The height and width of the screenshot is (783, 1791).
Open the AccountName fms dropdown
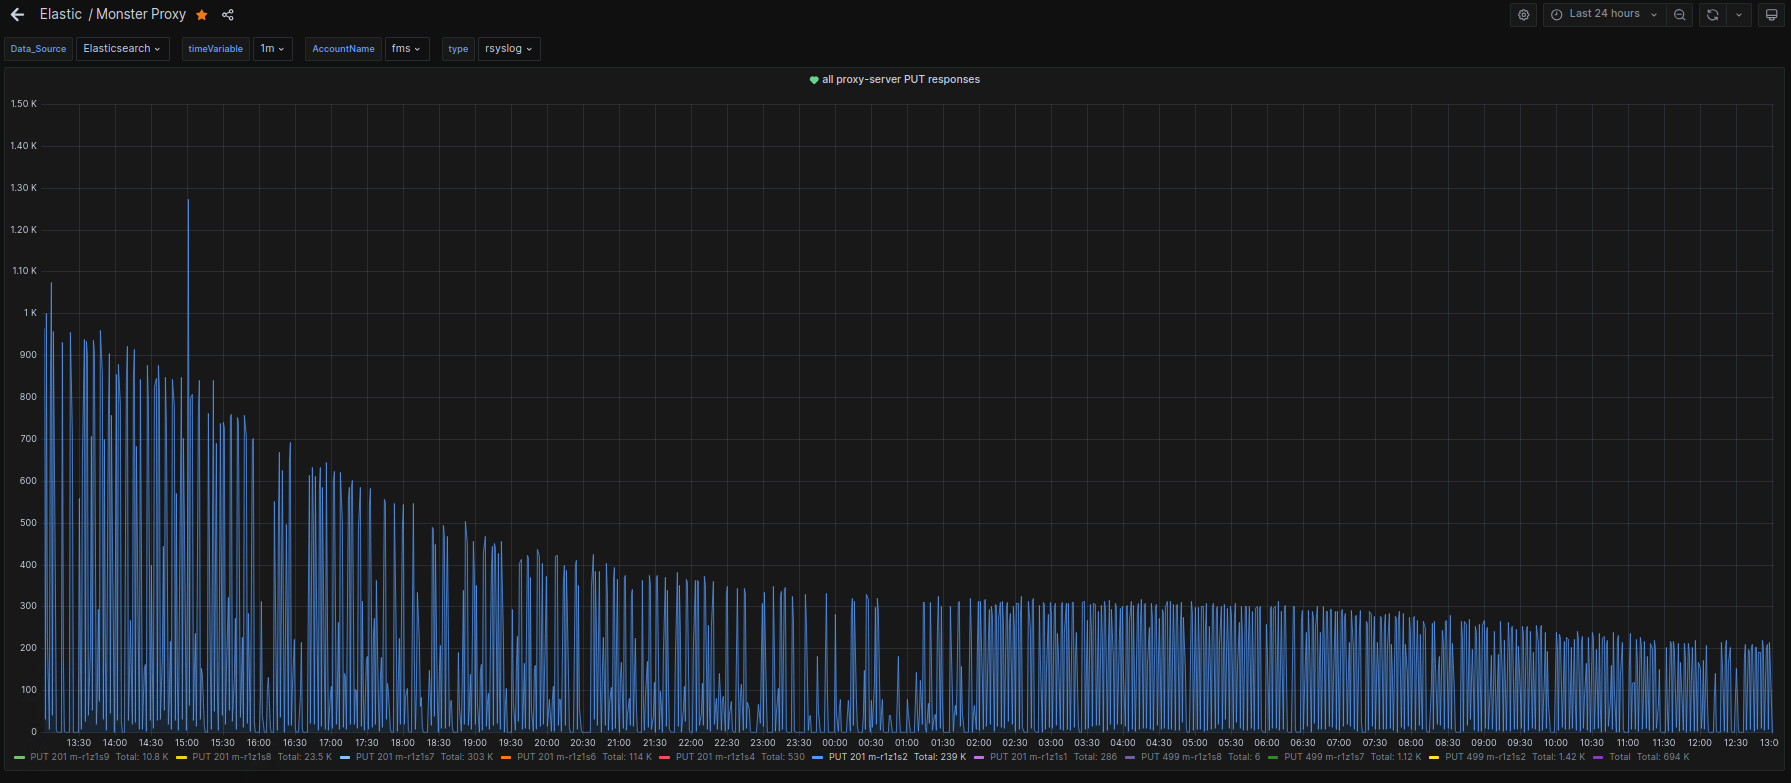coord(406,49)
